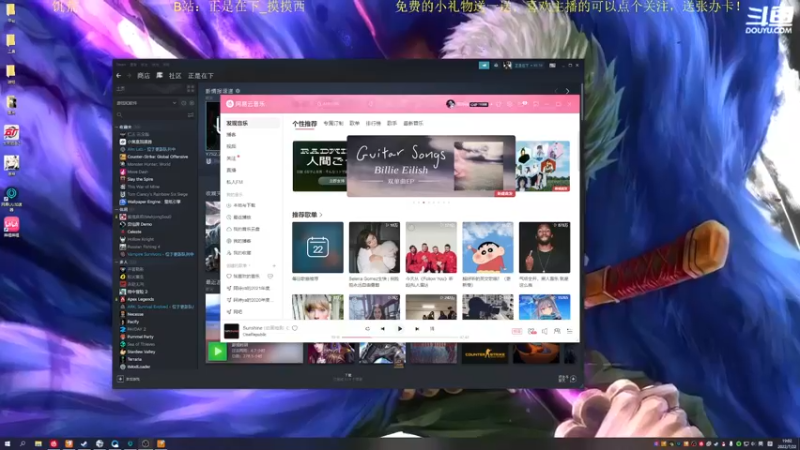Click the red sound-quality badge in player bar
This screenshot has width=800, height=450.
517,331
